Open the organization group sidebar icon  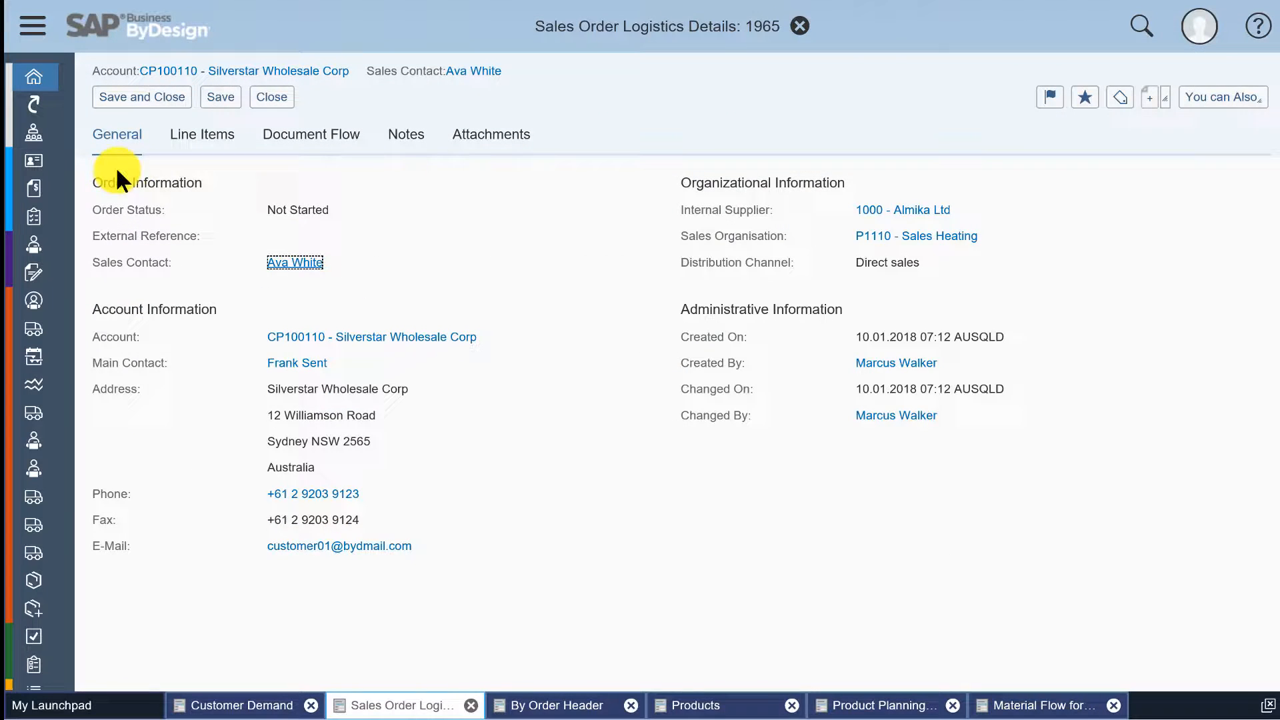(34, 132)
